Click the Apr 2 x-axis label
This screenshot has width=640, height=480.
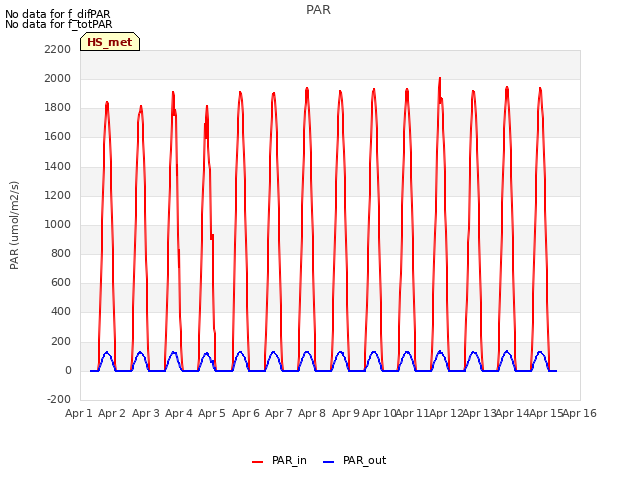click(x=112, y=413)
